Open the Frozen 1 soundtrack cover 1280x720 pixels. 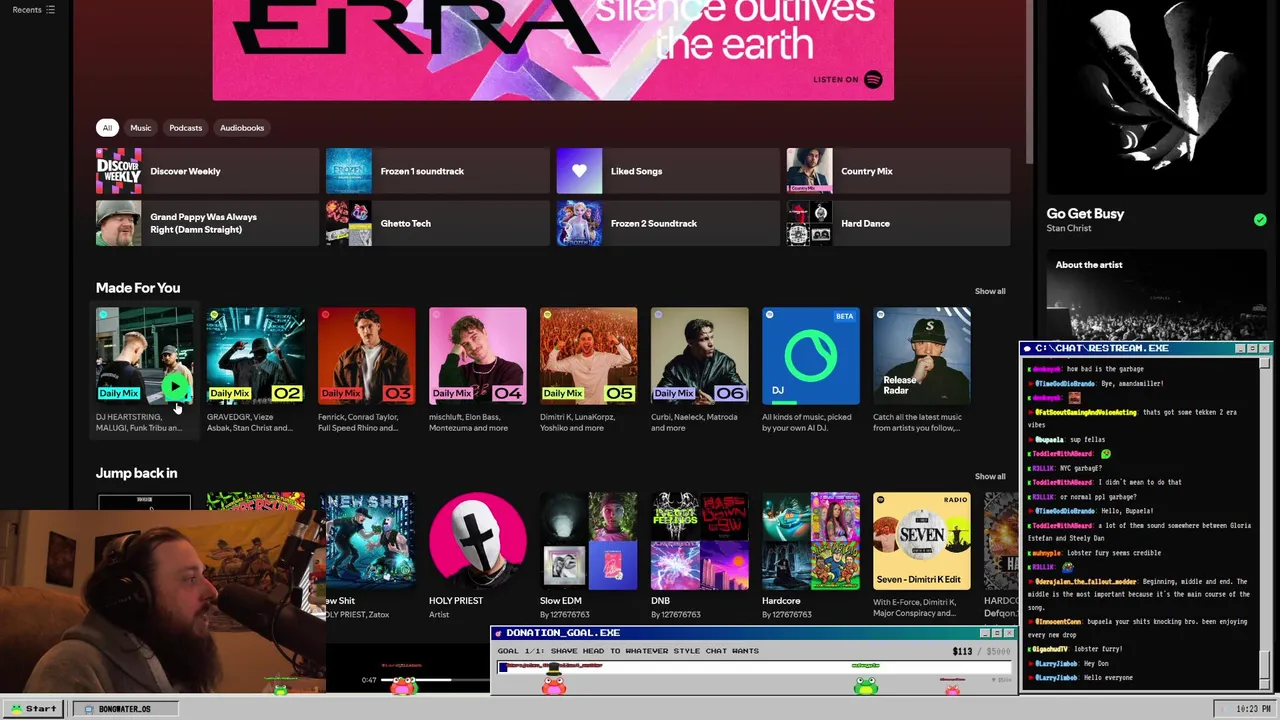click(349, 171)
